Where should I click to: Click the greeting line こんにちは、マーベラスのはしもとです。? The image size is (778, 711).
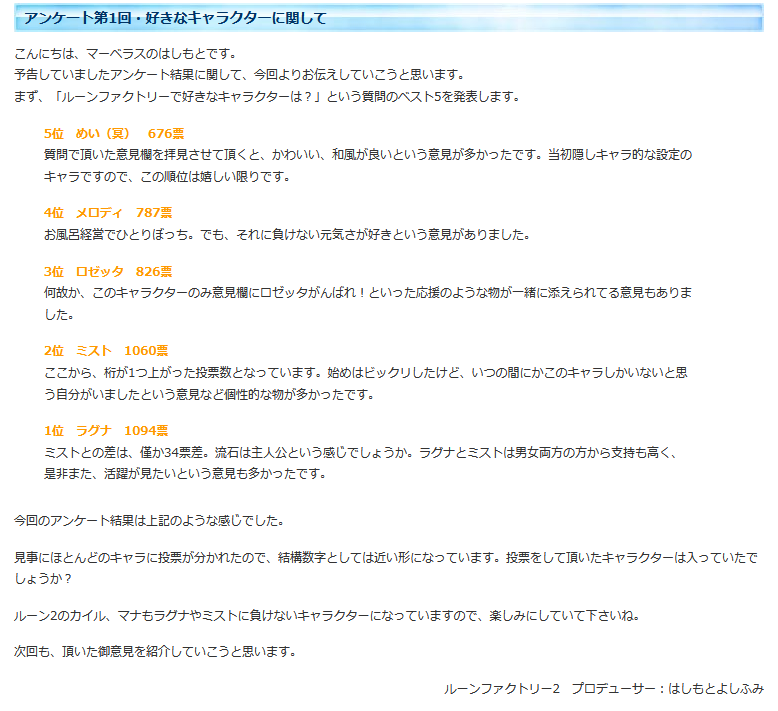[126, 54]
